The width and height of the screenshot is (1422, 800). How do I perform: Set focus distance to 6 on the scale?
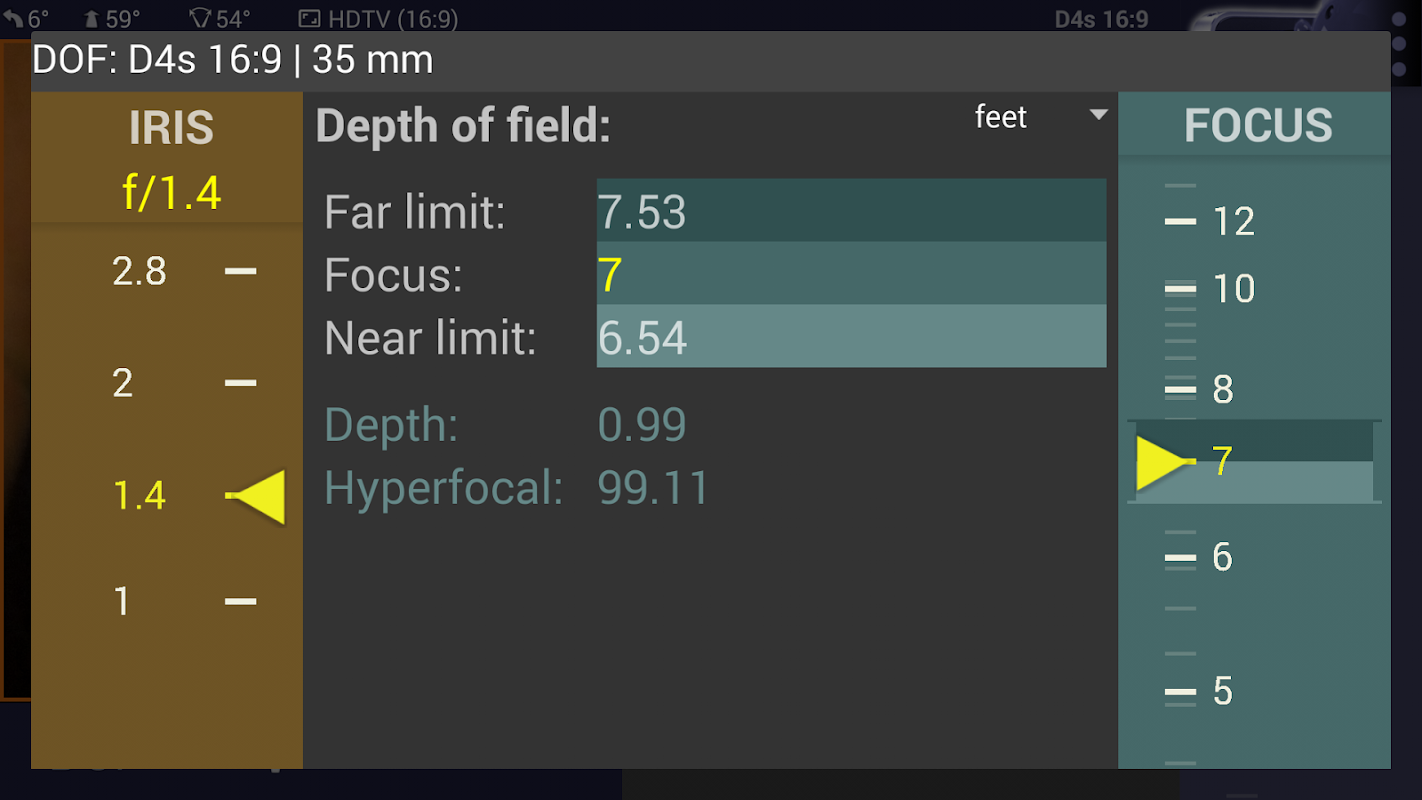point(1222,557)
